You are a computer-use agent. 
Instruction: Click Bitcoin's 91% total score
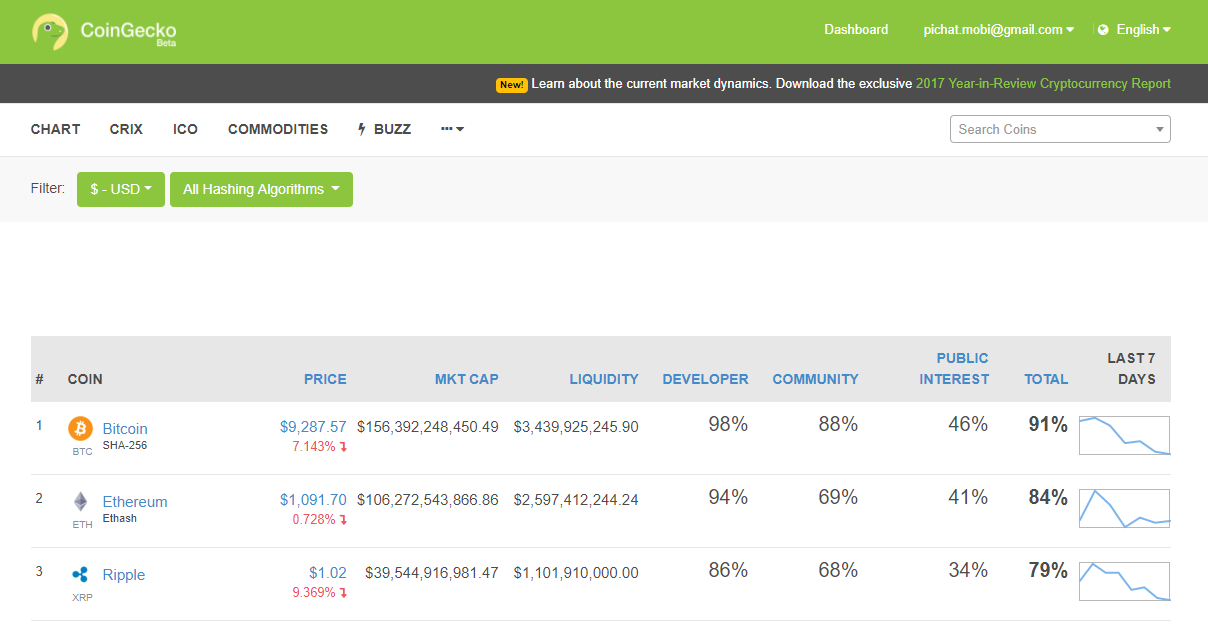[1048, 424]
